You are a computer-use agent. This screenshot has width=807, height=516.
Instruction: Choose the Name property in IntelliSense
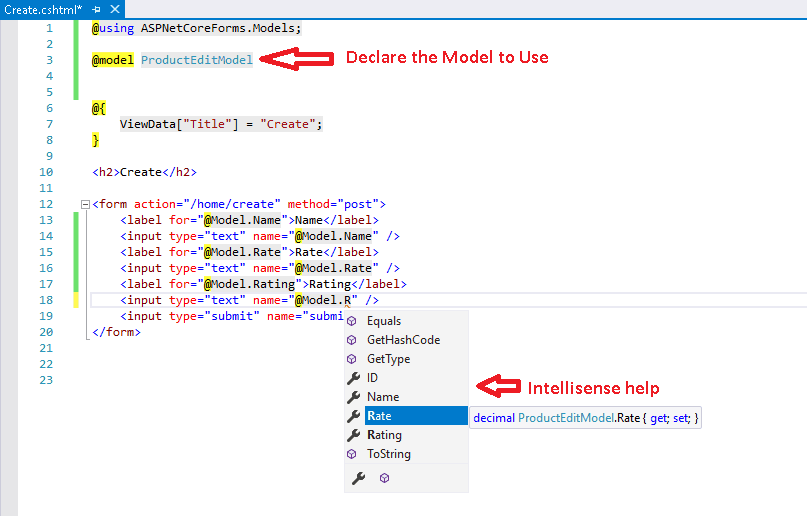pyautogui.click(x=383, y=397)
